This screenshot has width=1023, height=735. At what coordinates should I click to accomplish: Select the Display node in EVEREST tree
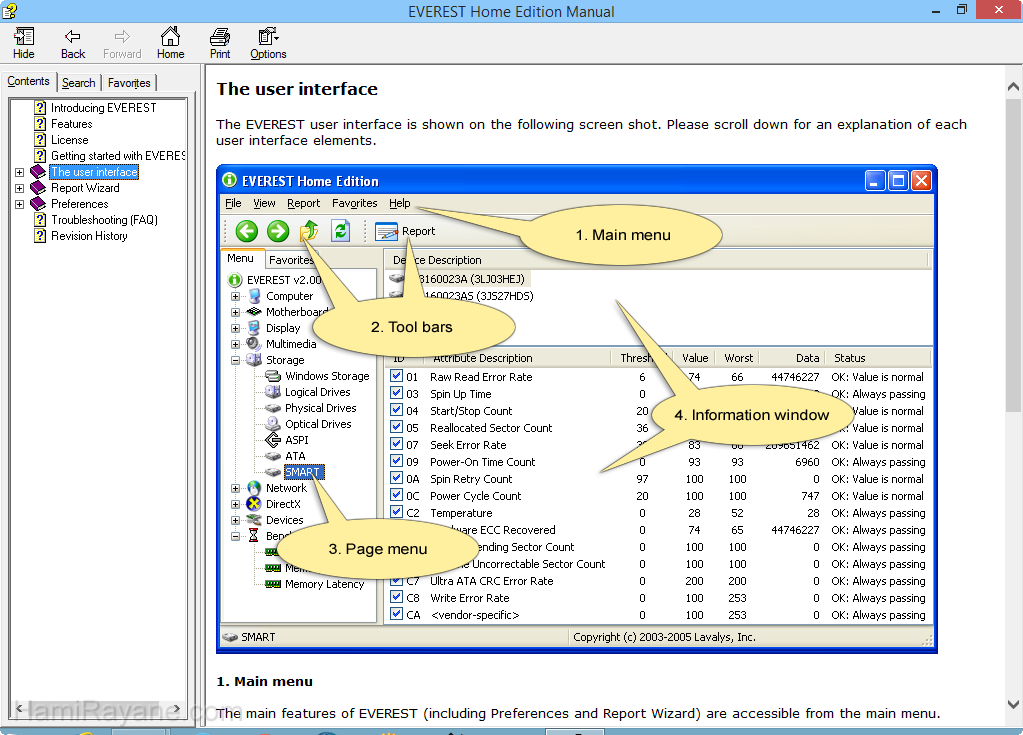(283, 328)
